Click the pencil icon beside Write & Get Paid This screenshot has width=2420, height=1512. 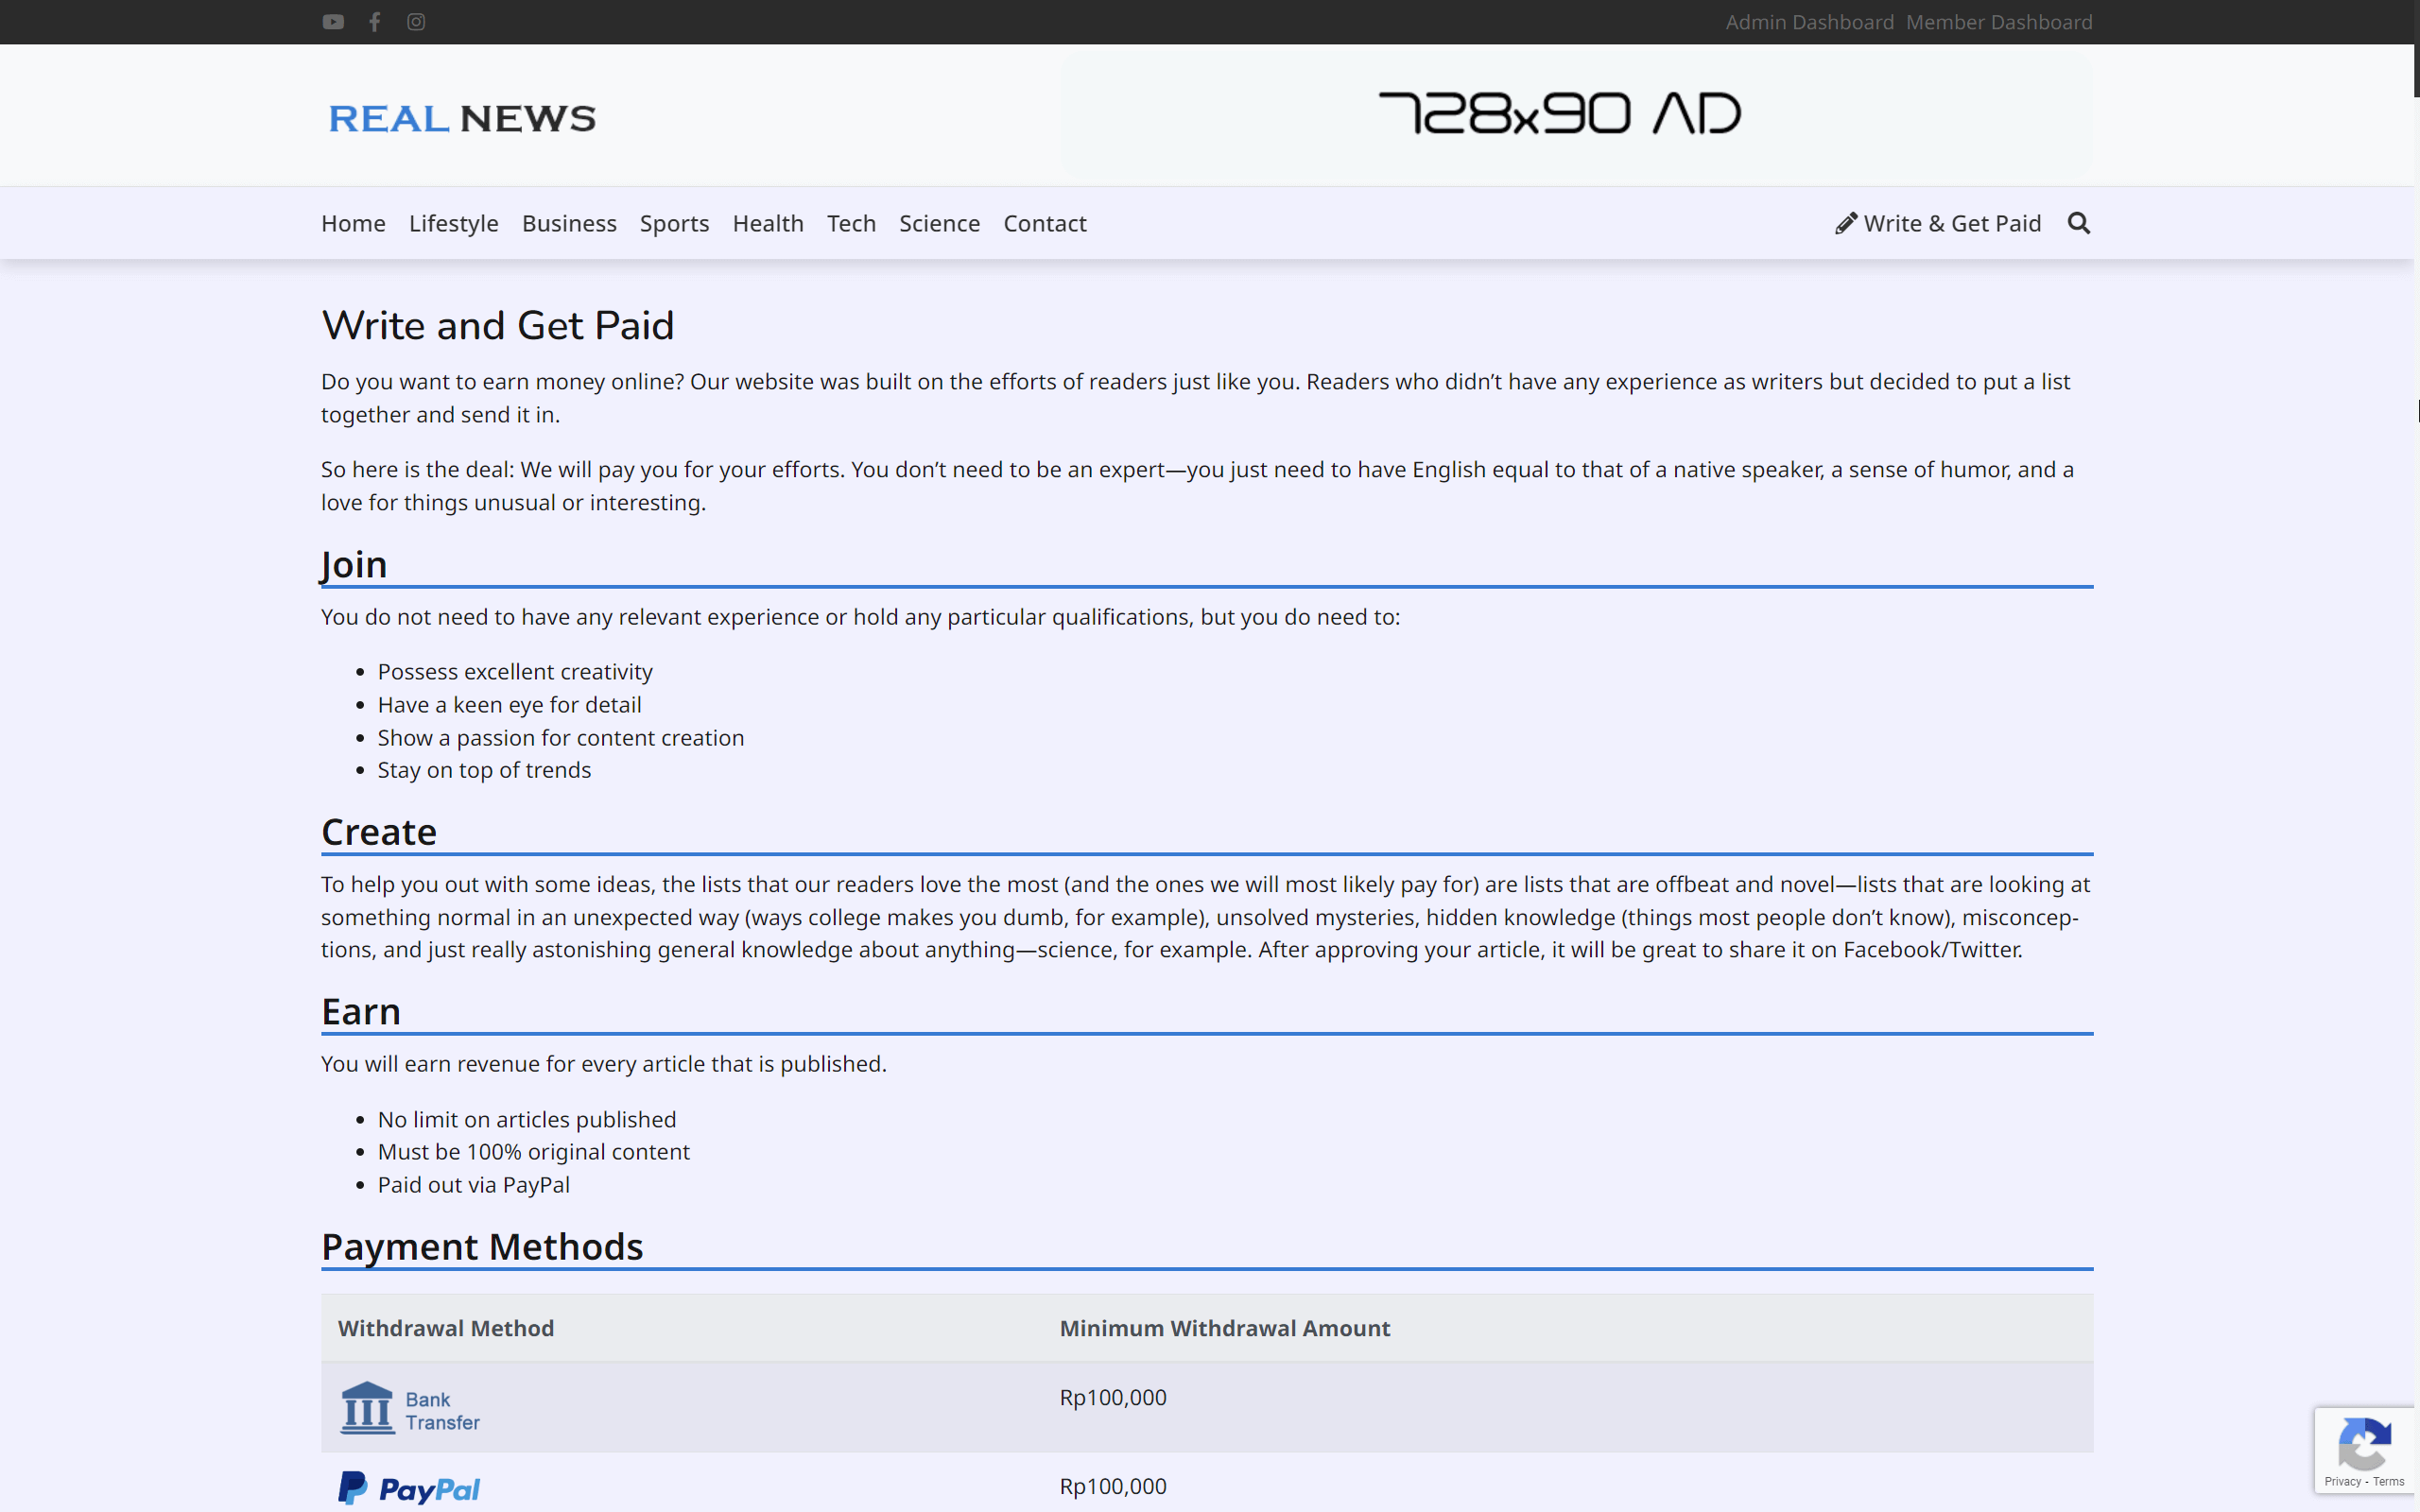tap(1845, 223)
